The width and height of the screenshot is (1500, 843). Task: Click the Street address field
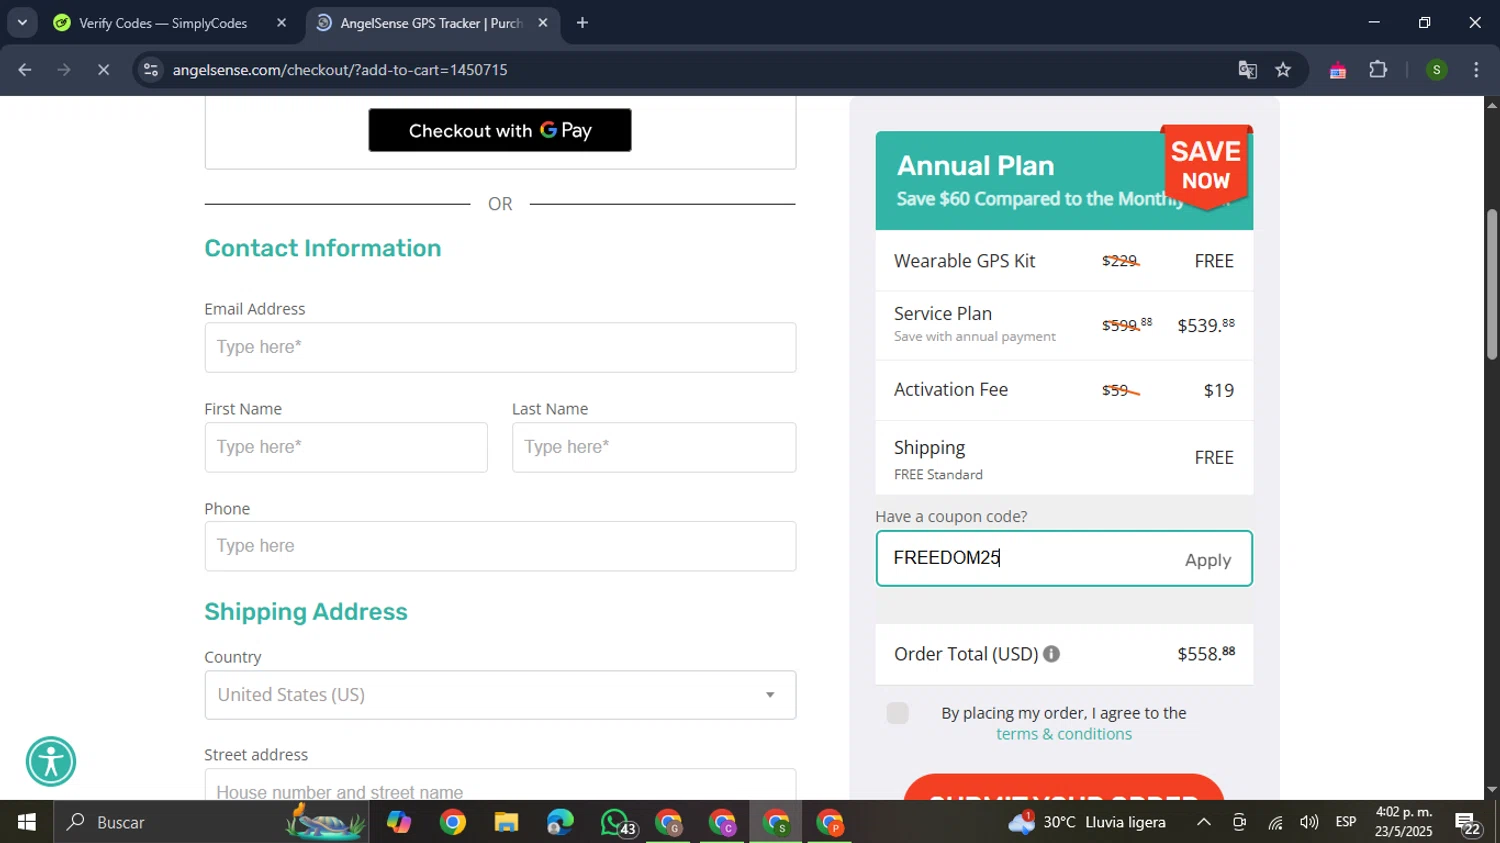point(500,785)
